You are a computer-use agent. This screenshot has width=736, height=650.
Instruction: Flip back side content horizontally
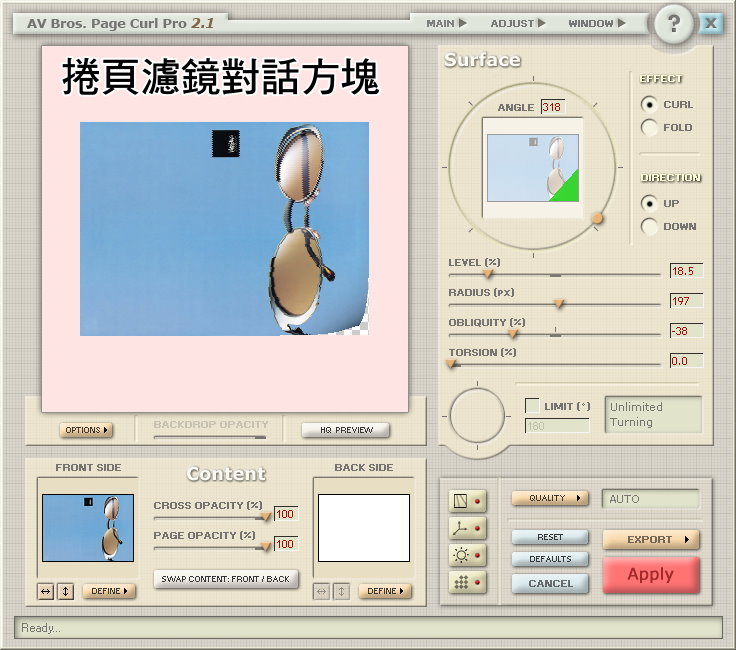322,591
